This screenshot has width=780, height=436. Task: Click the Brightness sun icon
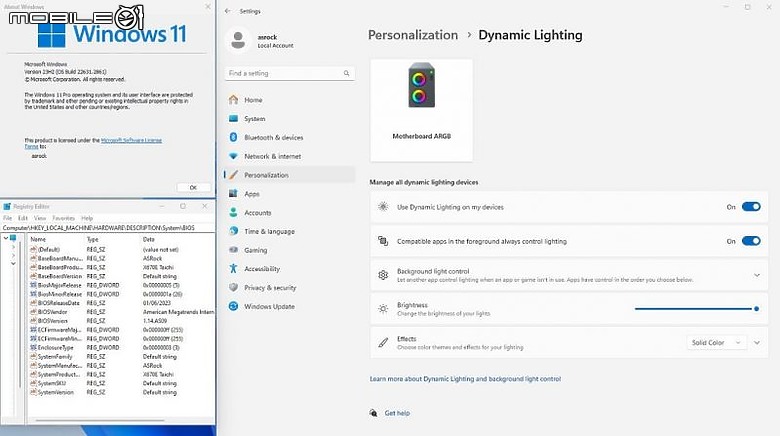point(383,309)
